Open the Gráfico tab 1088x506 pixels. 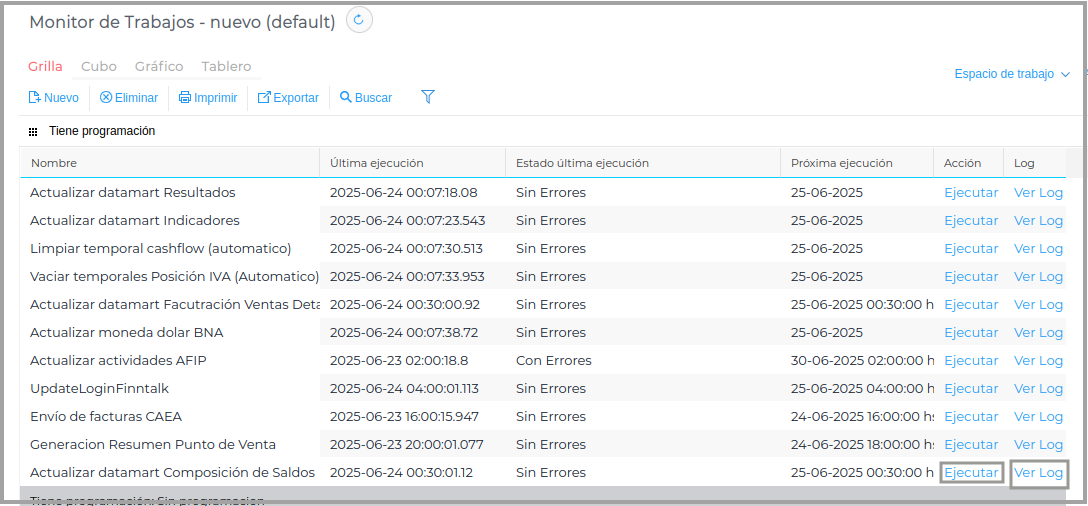[159, 67]
